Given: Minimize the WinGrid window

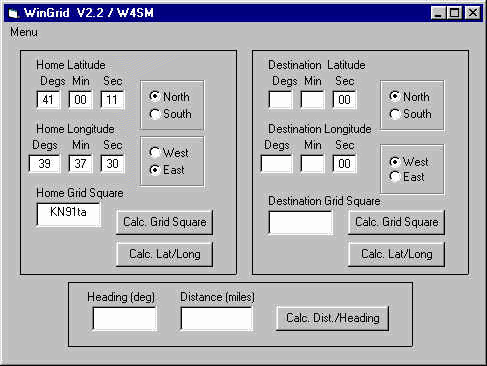Looking at the screenshot, I should [438, 13].
